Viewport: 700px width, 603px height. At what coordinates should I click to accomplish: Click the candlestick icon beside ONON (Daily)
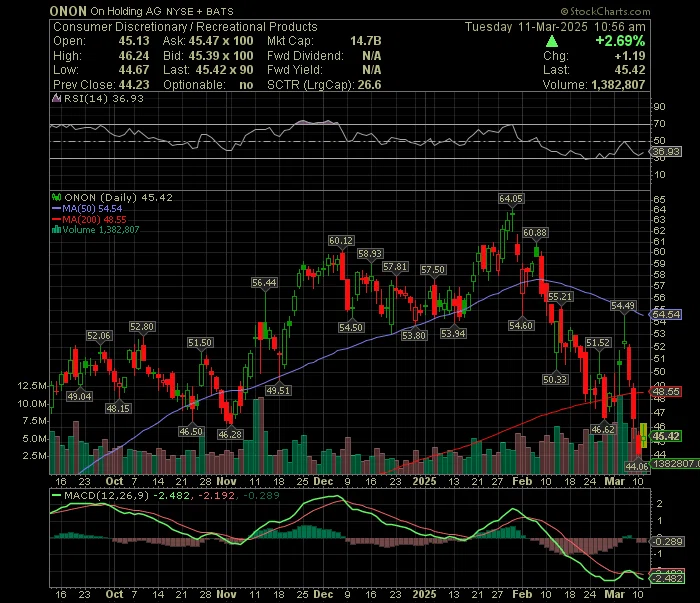[x=56, y=197]
